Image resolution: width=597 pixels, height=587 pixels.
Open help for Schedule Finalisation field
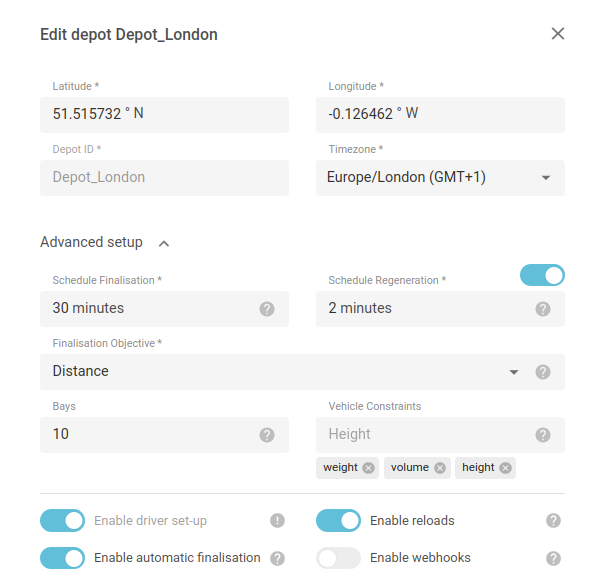coord(267,309)
